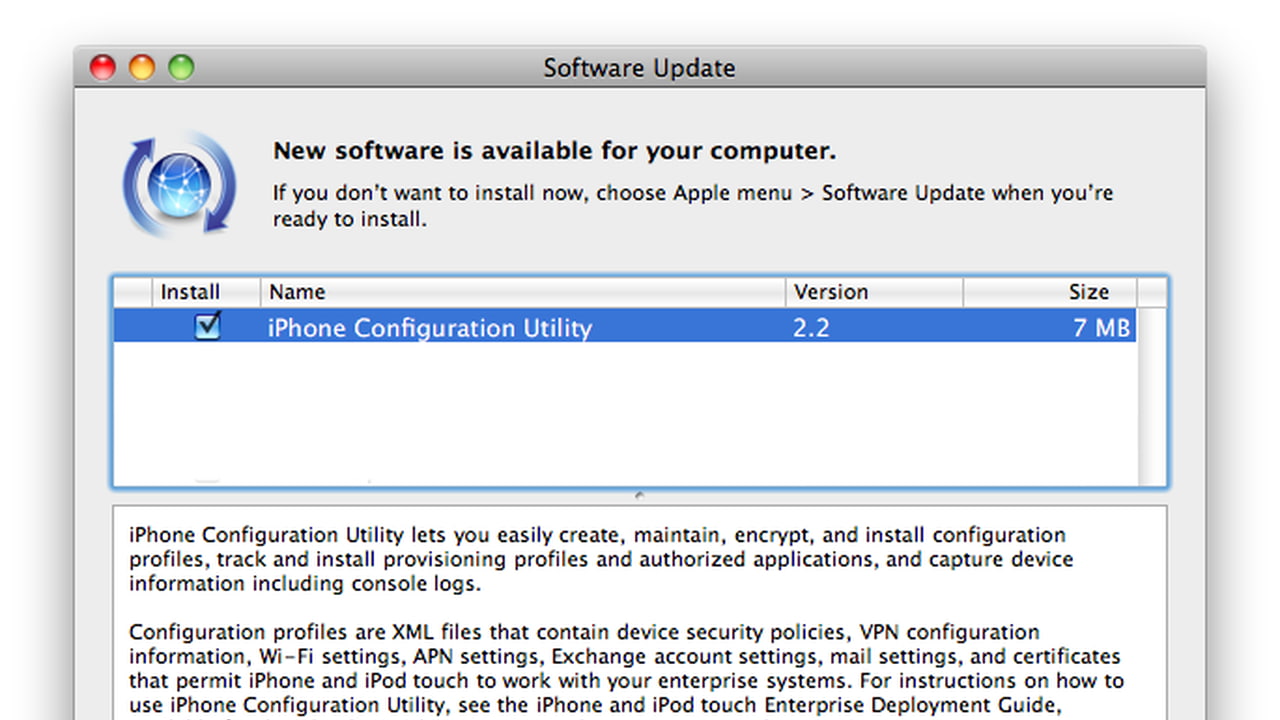This screenshot has height=720, width=1280.
Task: Sort updates by the Version column header
Action: (874, 292)
